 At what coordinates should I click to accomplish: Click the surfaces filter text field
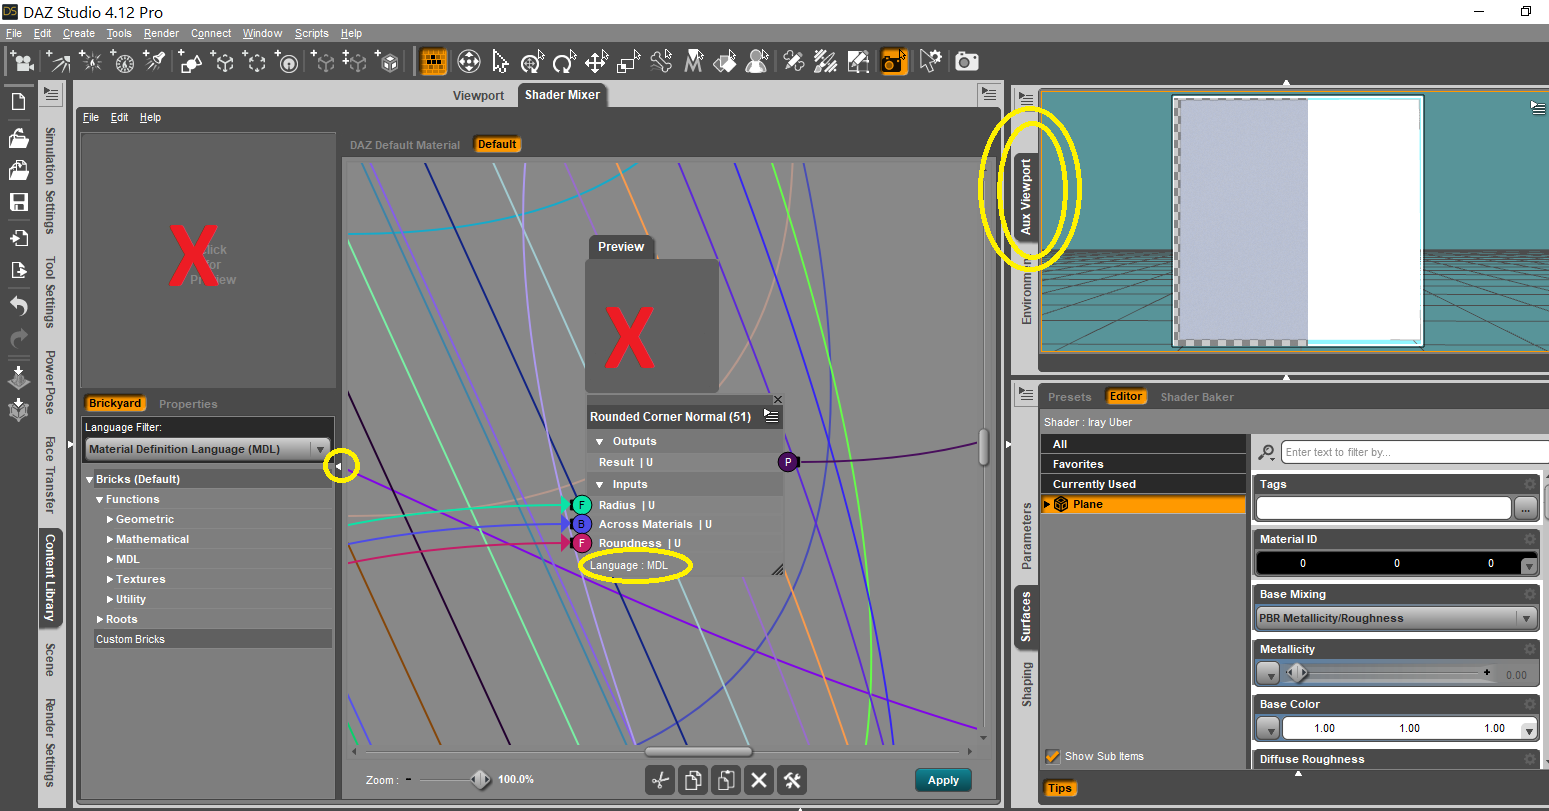(x=1414, y=452)
